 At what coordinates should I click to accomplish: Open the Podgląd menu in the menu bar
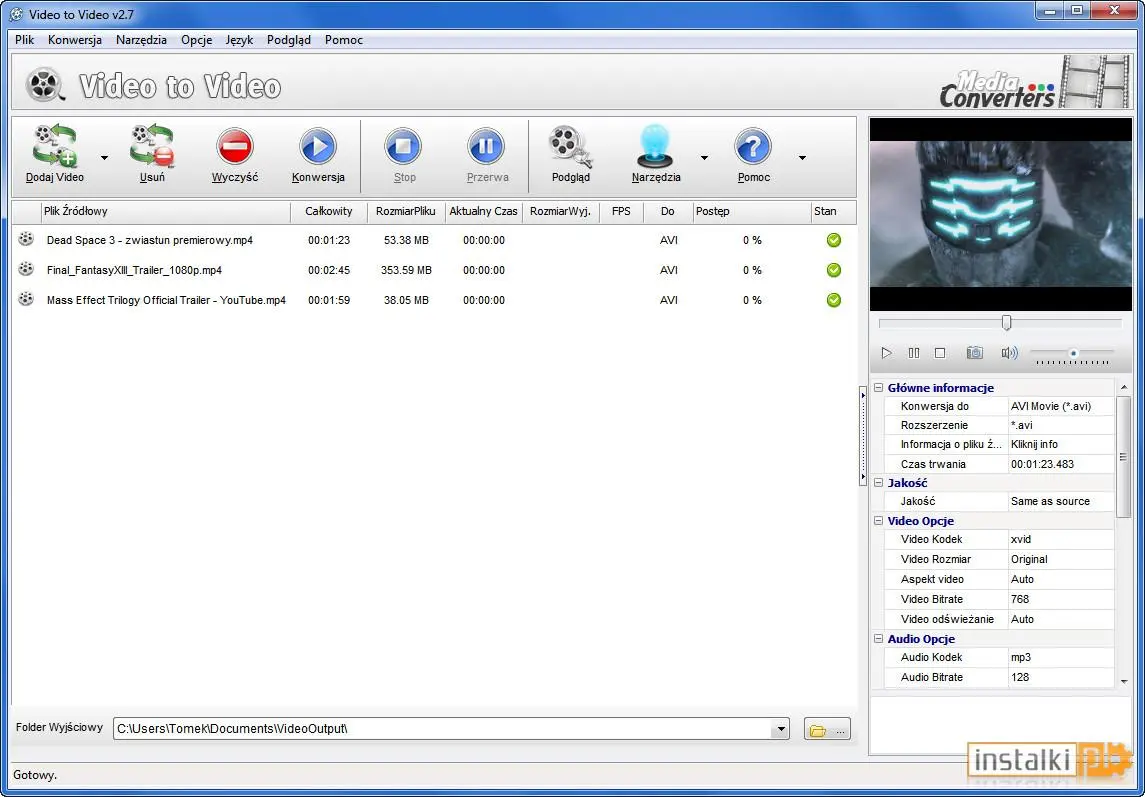288,40
